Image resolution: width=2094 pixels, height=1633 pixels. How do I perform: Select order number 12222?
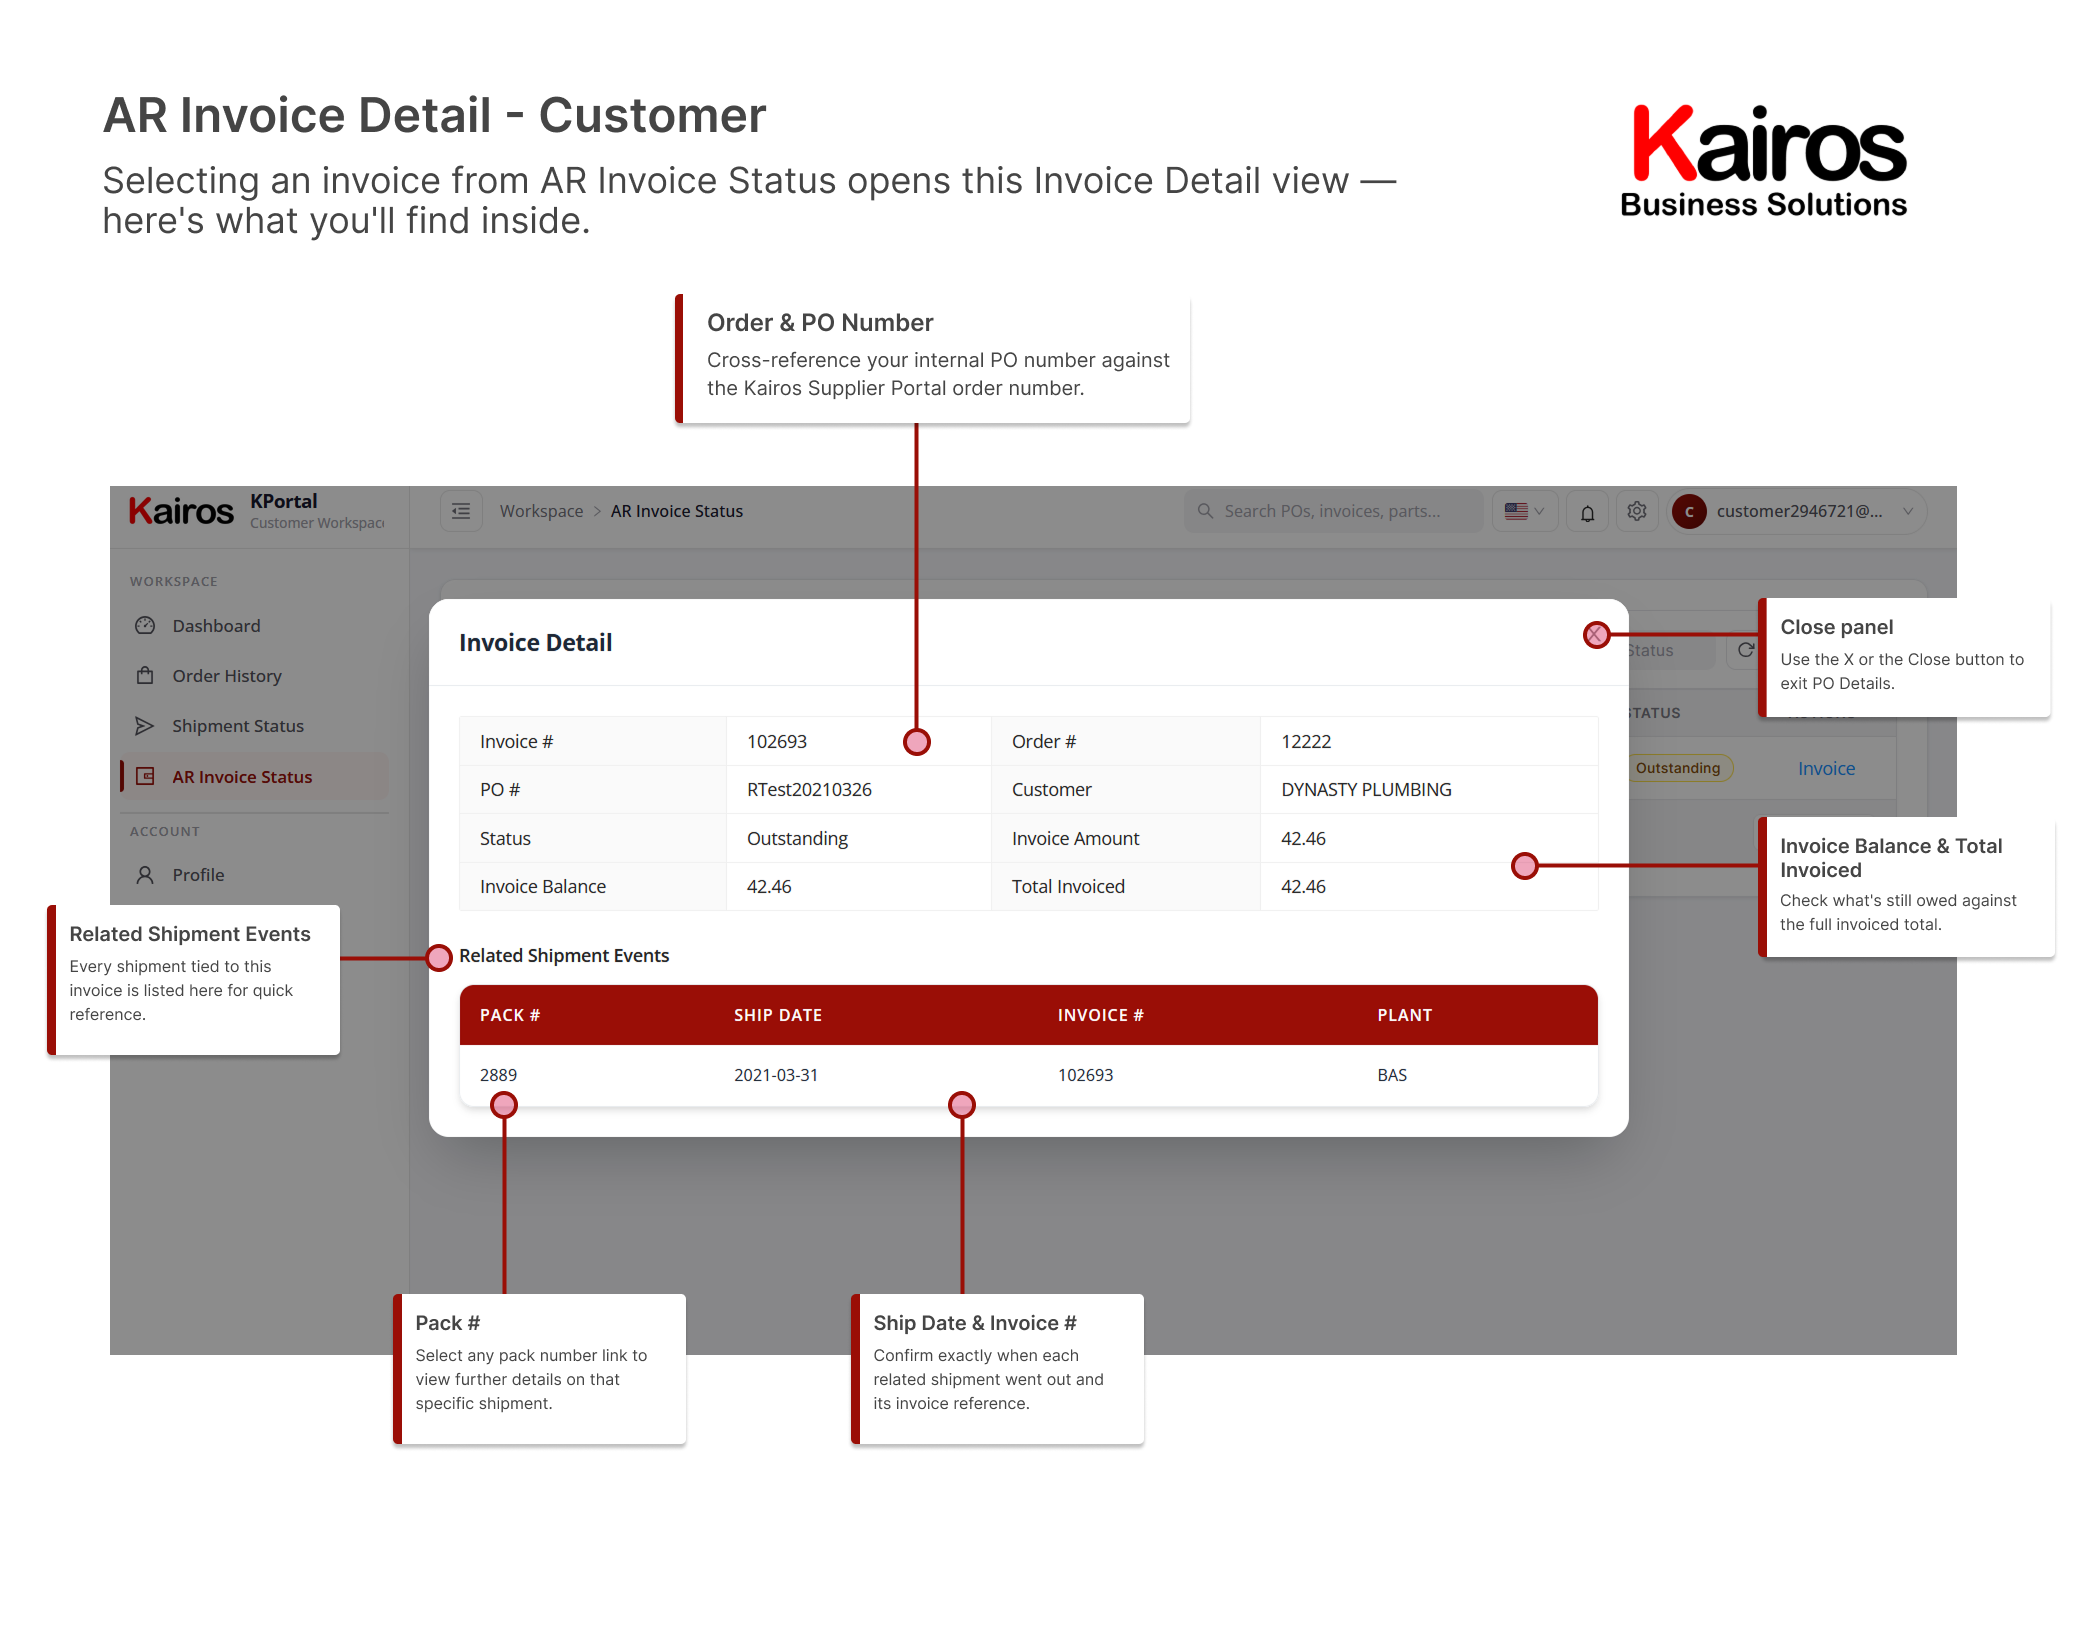[1306, 741]
